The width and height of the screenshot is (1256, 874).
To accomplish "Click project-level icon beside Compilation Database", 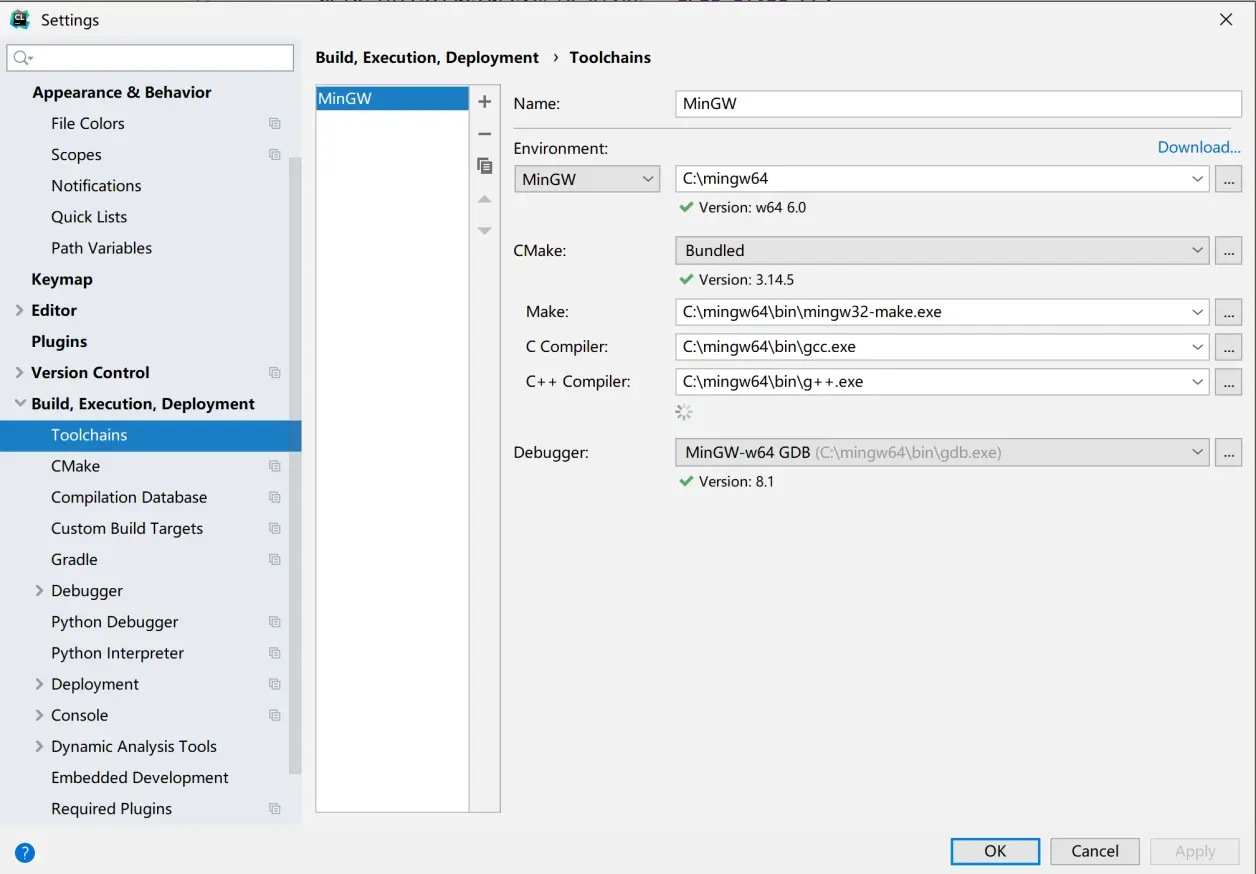I will point(275,497).
